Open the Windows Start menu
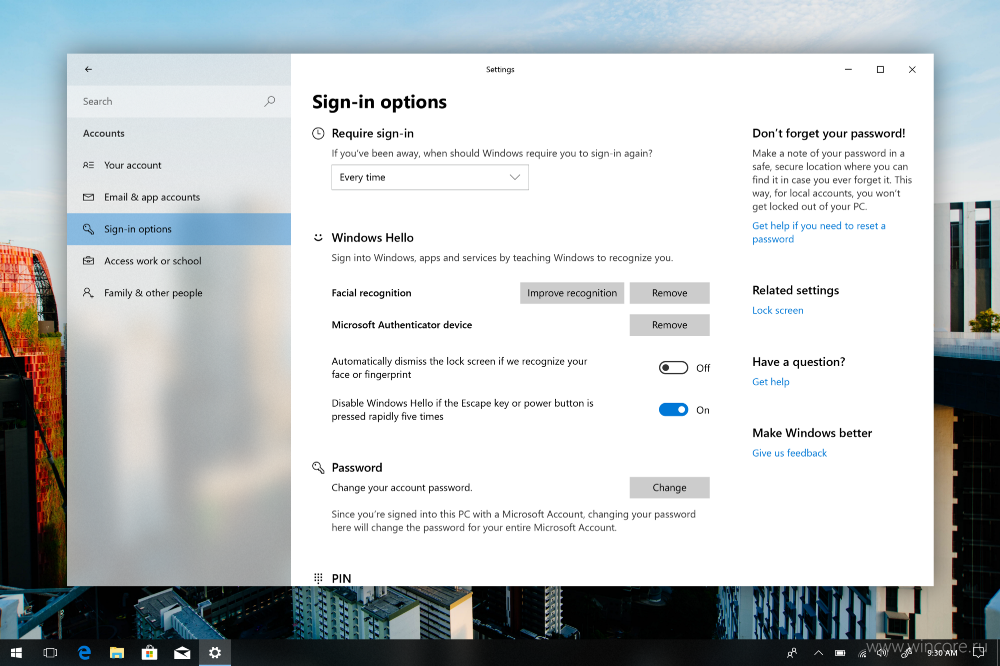The height and width of the screenshot is (666, 1000). point(17,653)
